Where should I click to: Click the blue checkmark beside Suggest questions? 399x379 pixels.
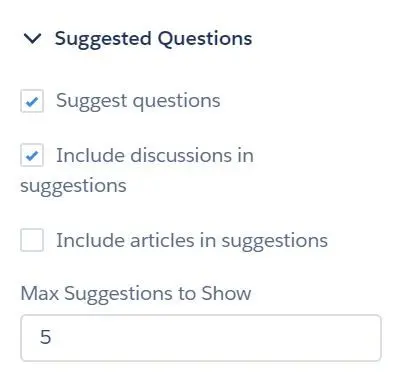click(x=32, y=102)
